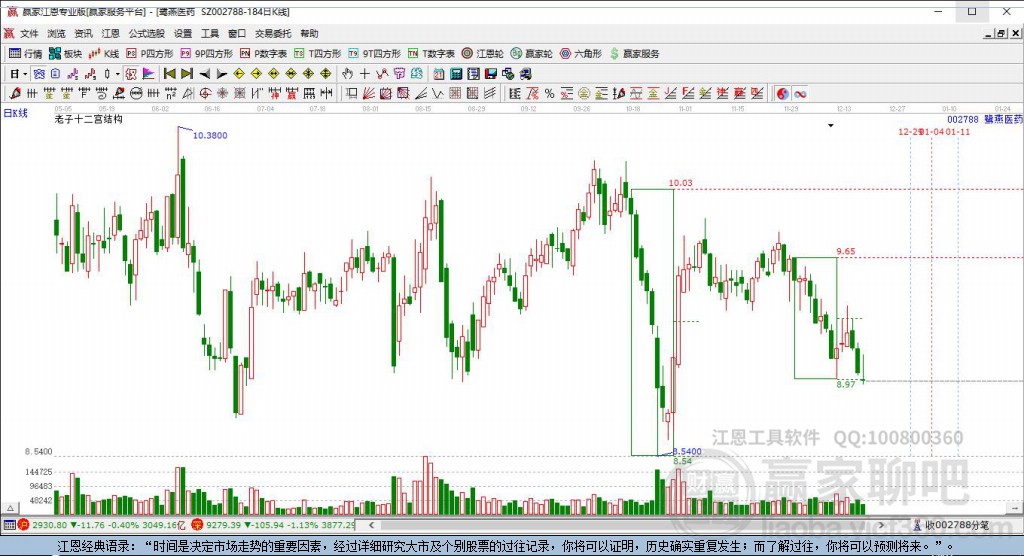Image resolution: width=1024 pixels, height=556 pixels.
Task: Select the red pencil drawing tool
Action: tap(14, 93)
